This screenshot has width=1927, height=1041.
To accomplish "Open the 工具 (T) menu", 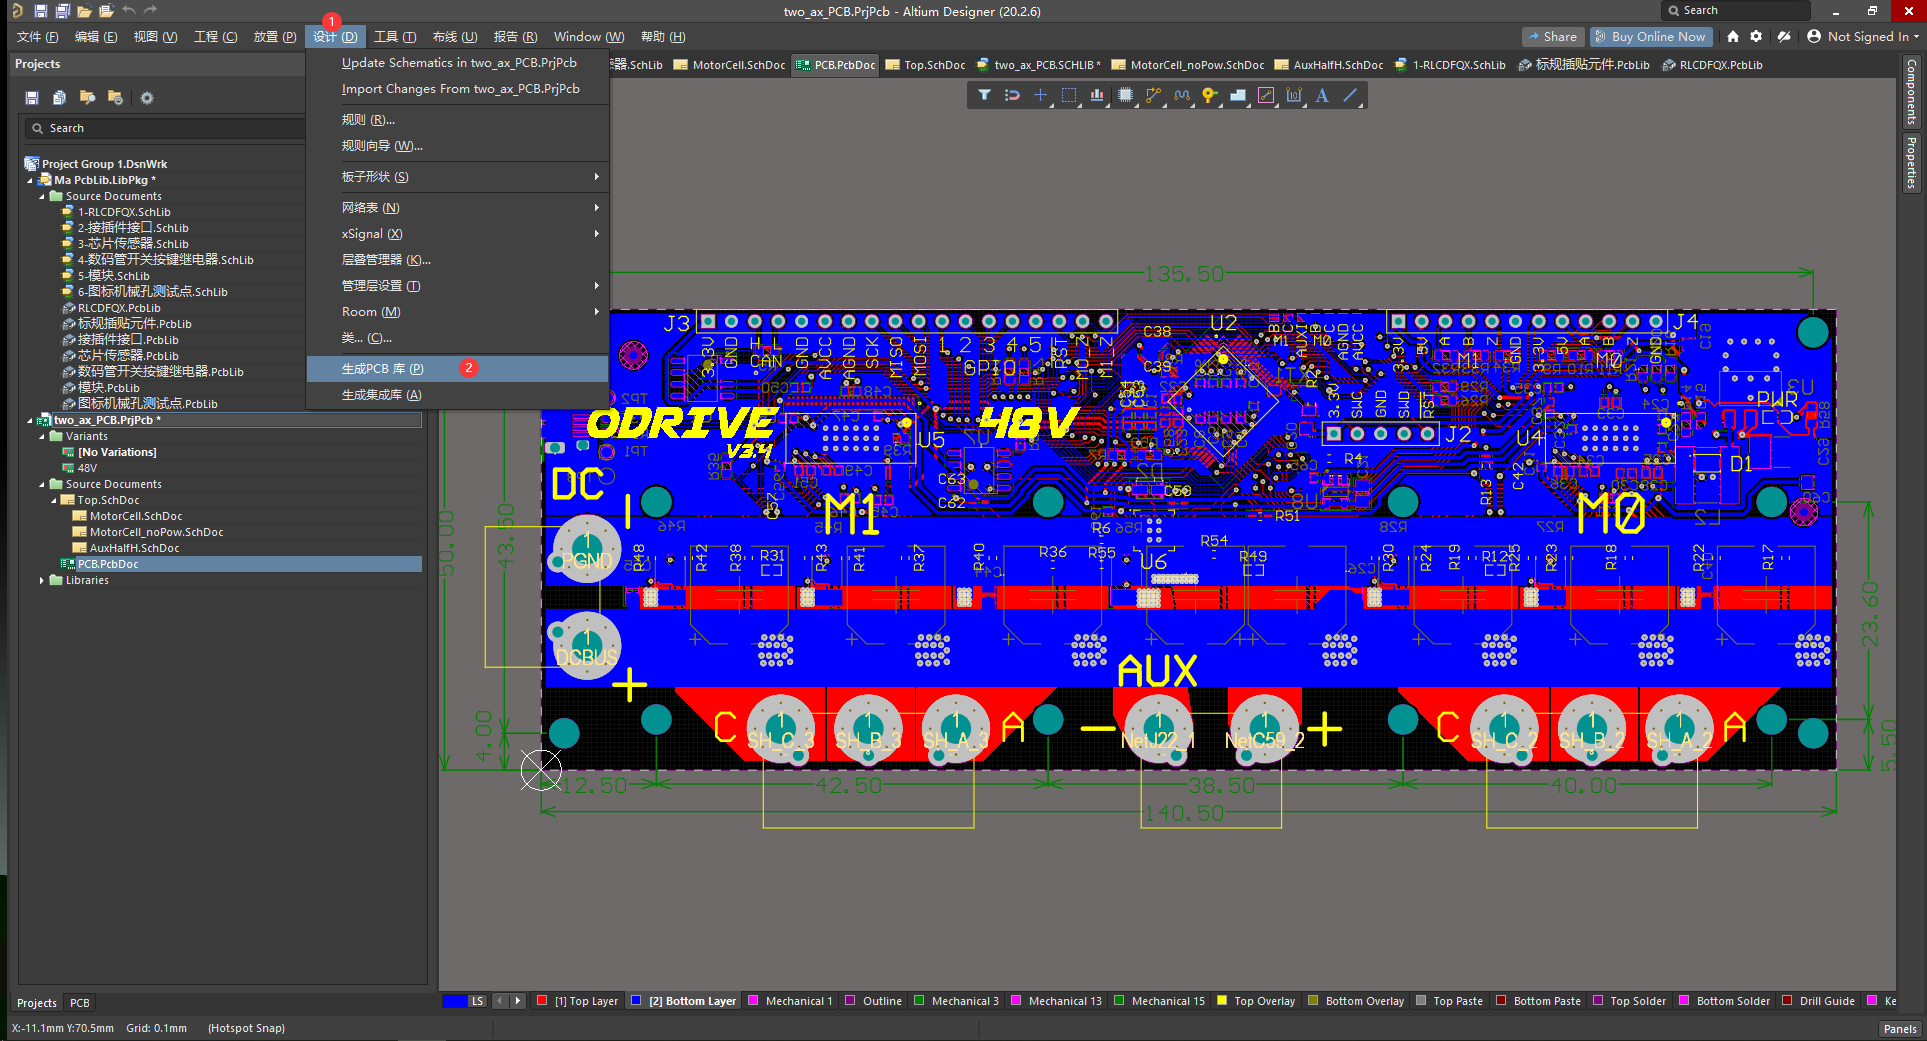I will (x=395, y=37).
